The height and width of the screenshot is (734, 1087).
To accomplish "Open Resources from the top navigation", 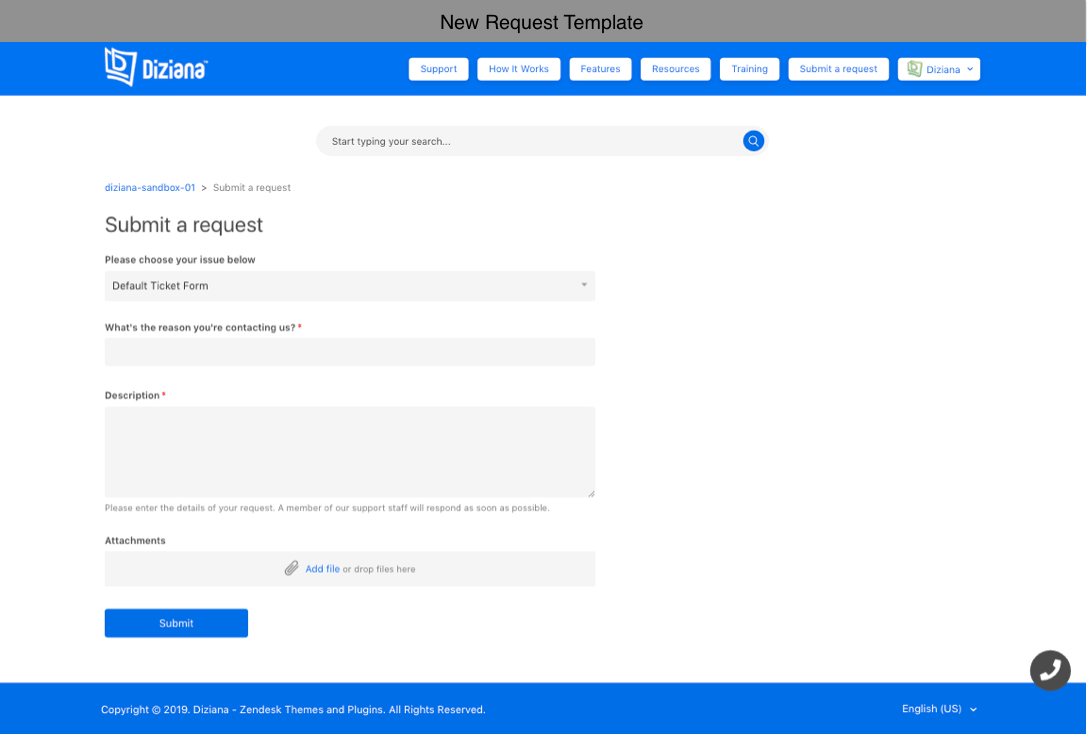I will tap(675, 69).
